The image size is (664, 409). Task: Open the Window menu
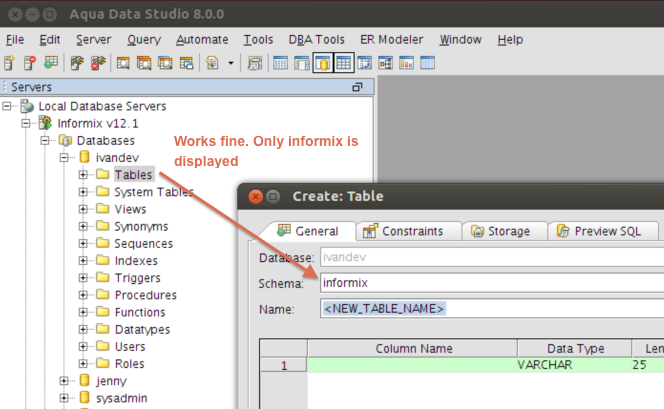click(460, 39)
